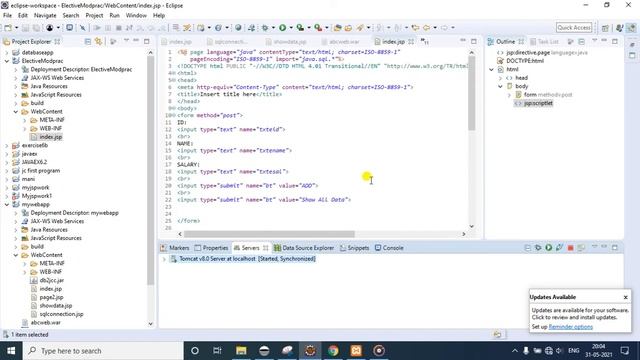The height and width of the screenshot is (360, 640).
Task: Collapse the ElectiveModprac project
Action: 7,61
